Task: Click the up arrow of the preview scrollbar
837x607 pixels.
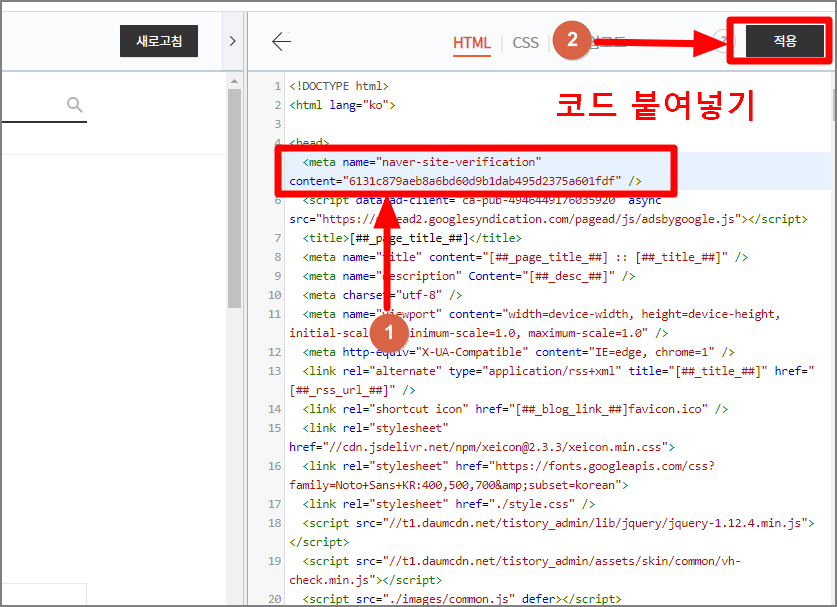Action: coord(234,81)
